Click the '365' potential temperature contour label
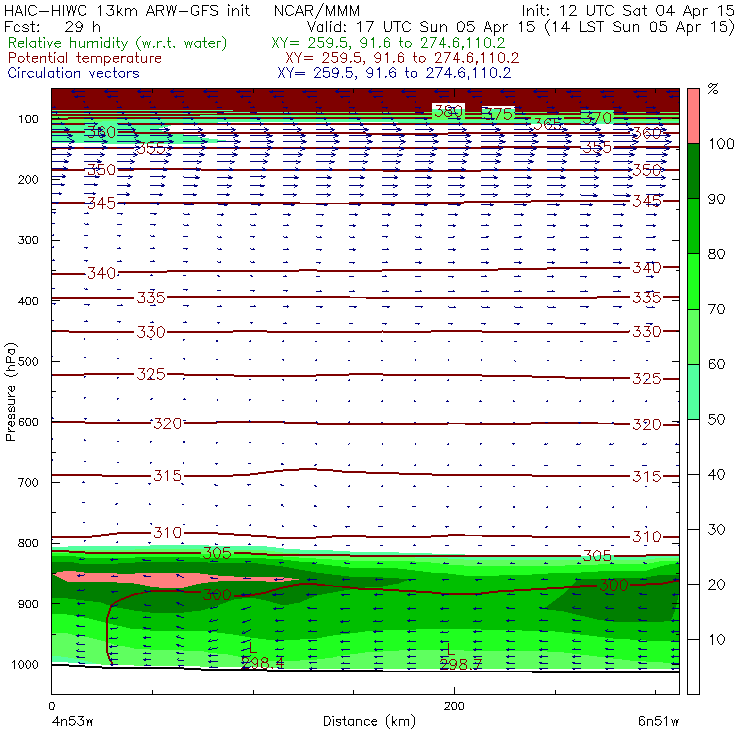The height and width of the screenshot is (740, 740). pyautogui.click(x=547, y=124)
